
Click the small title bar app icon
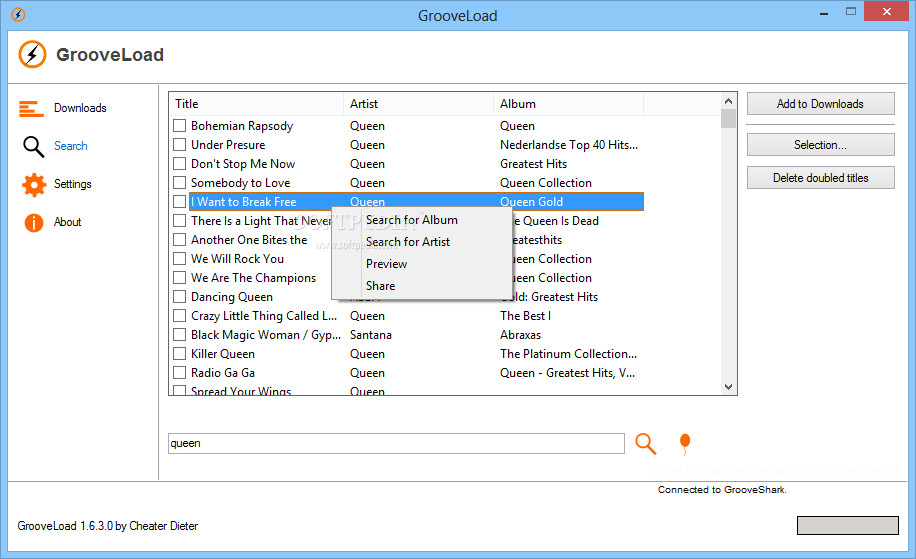click(x=18, y=15)
